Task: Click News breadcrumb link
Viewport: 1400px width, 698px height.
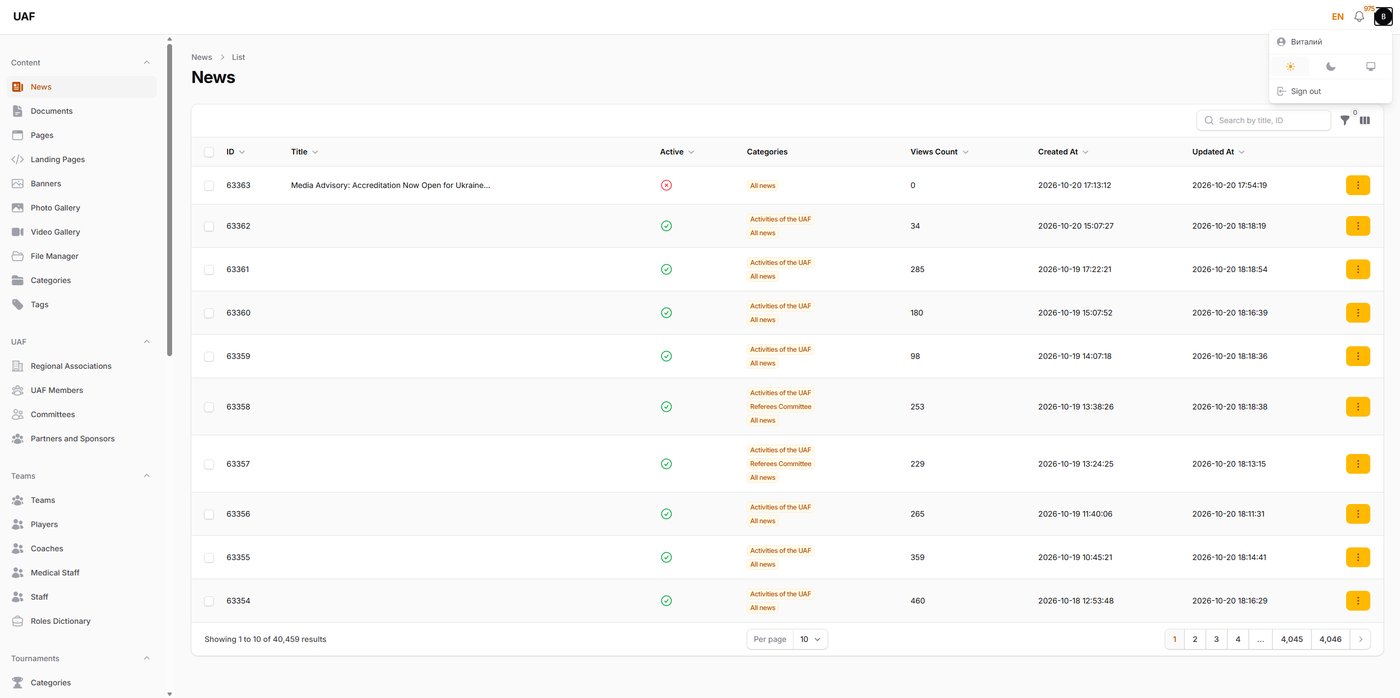Action: 202,57
